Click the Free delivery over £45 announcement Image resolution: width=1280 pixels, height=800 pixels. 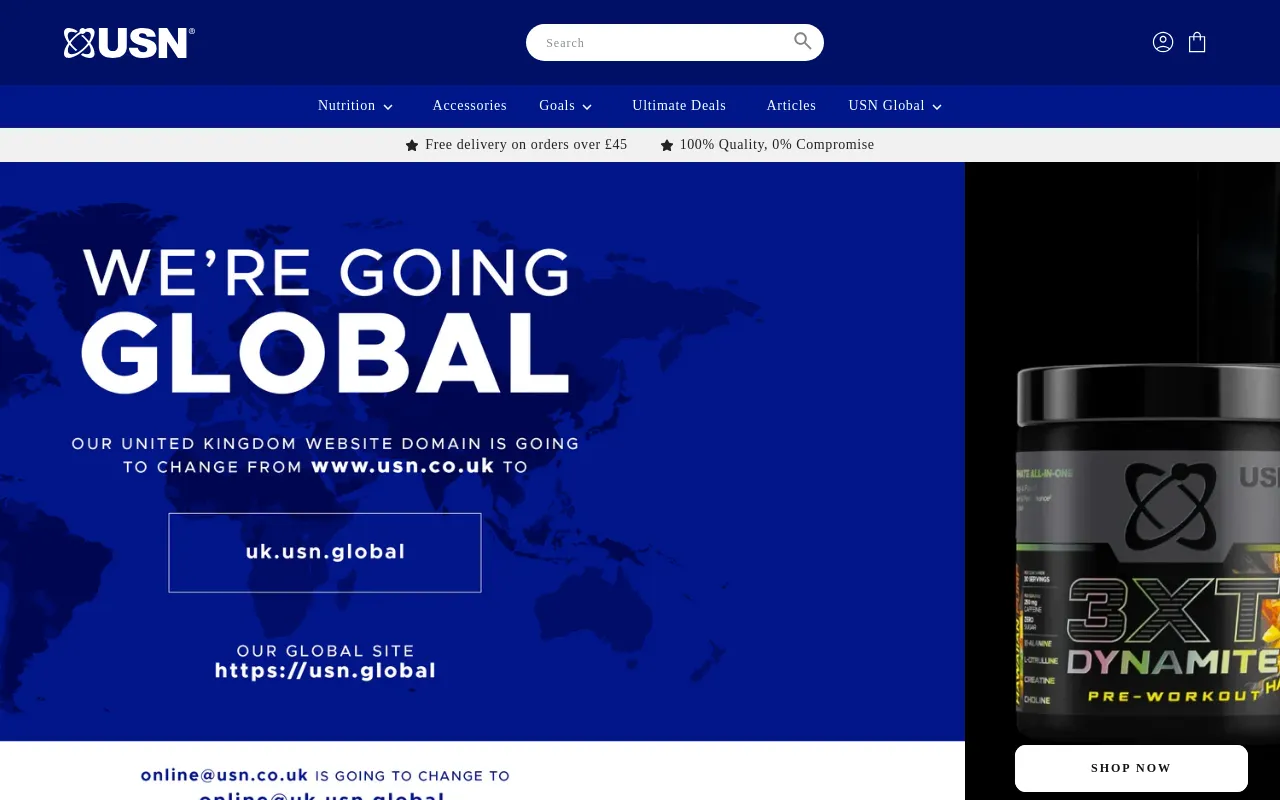(526, 145)
